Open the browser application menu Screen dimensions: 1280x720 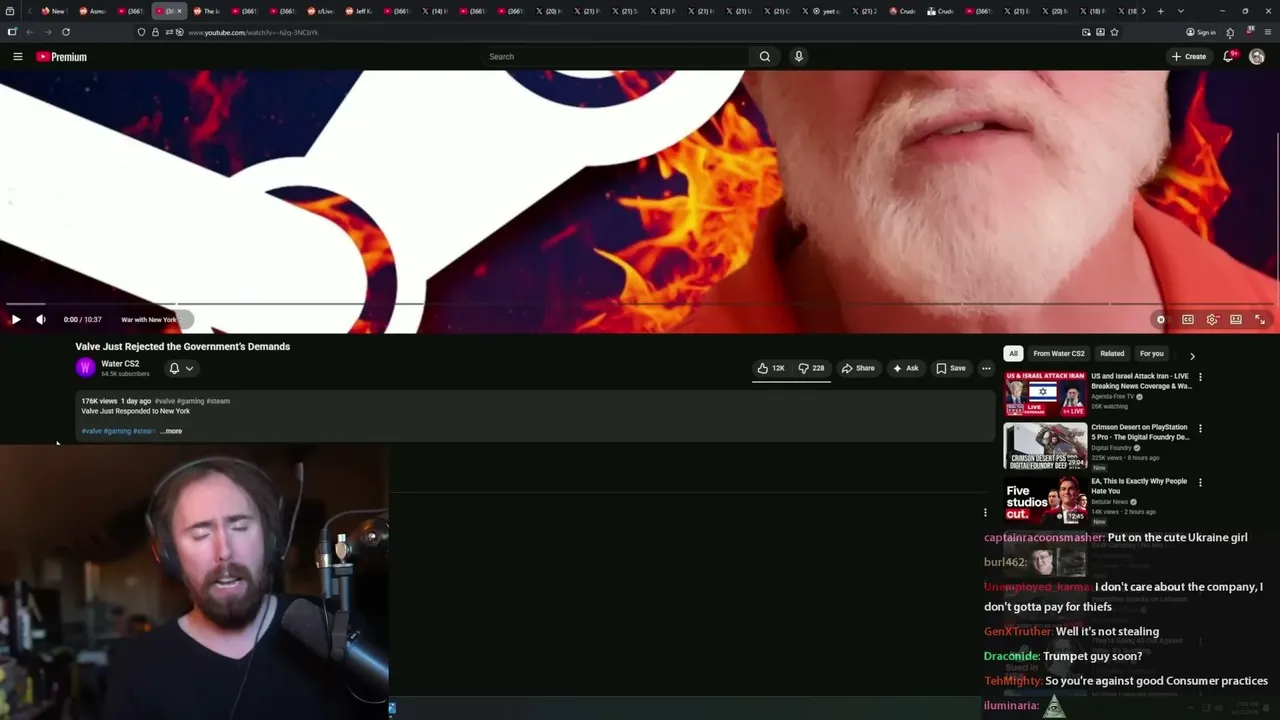[1266, 32]
